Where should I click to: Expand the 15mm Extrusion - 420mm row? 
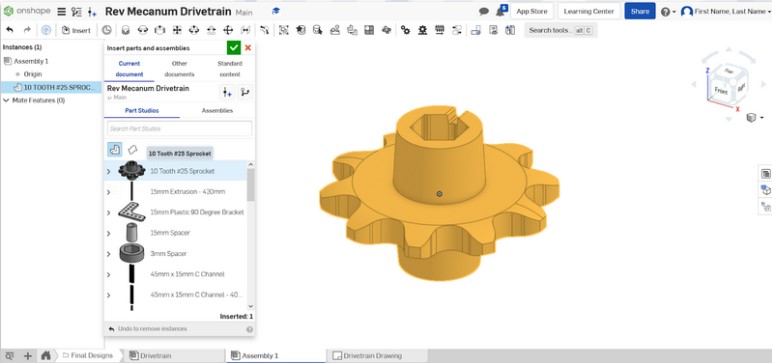tap(108, 192)
